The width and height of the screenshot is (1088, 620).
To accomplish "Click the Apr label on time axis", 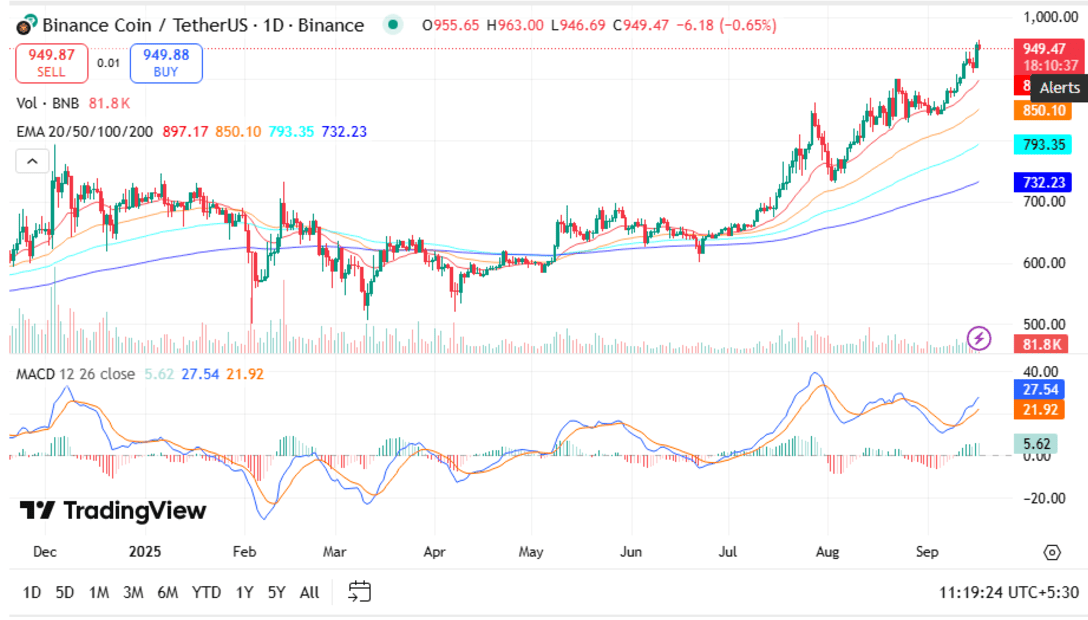I will [434, 552].
